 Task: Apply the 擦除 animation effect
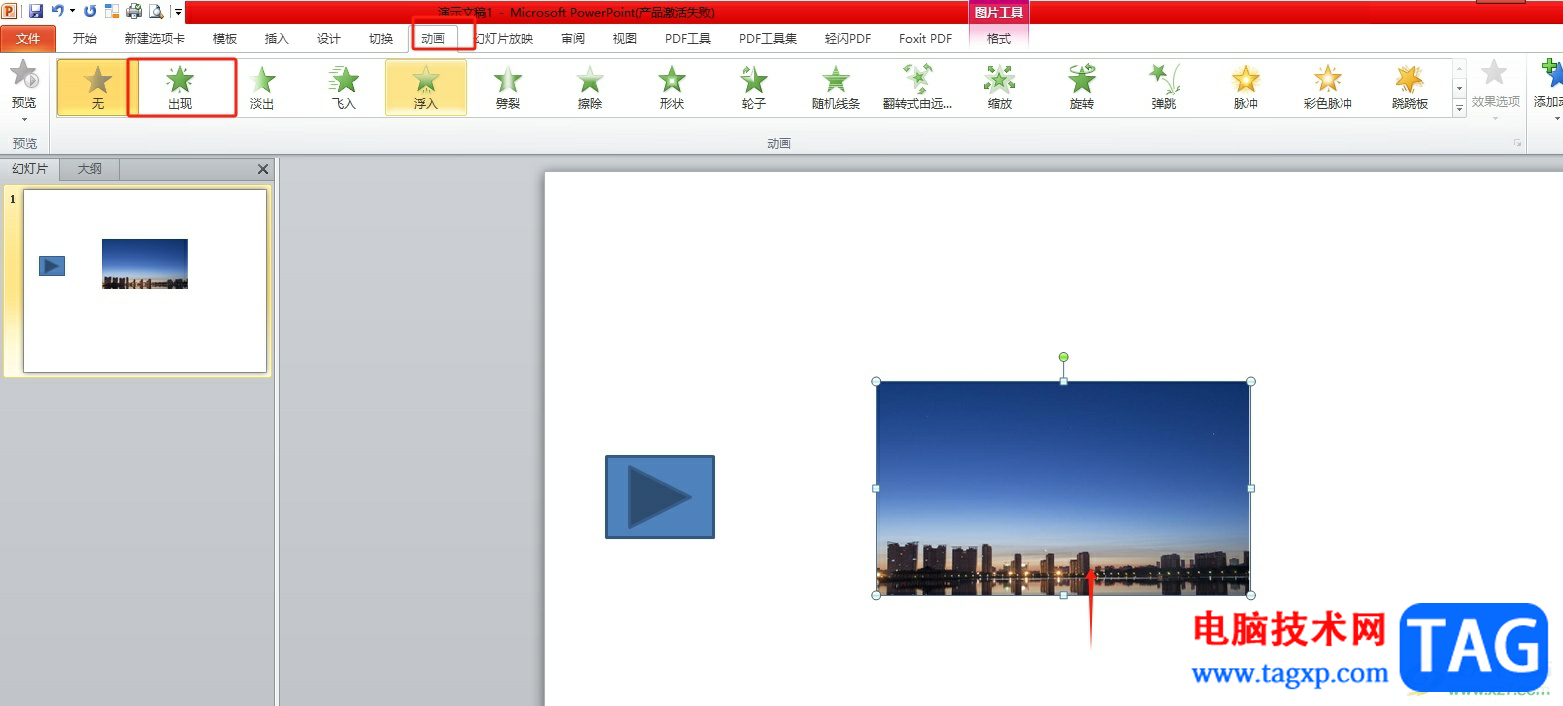pyautogui.click(x=590, y=87)
